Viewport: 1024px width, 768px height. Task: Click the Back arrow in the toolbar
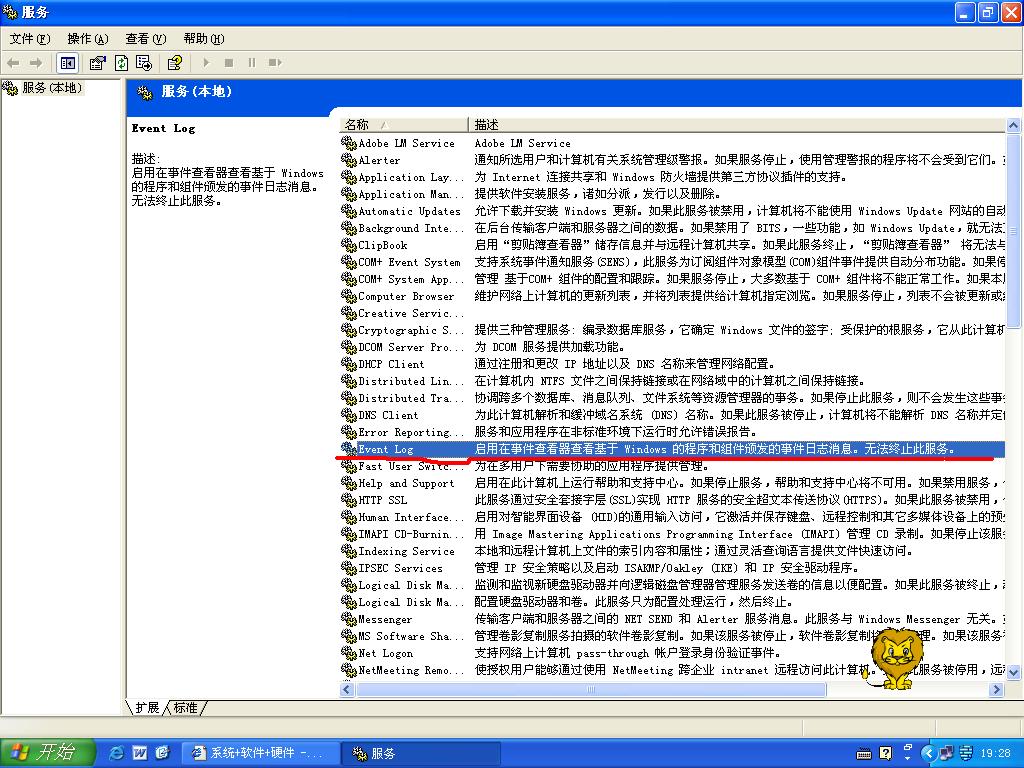click(13, 63)
